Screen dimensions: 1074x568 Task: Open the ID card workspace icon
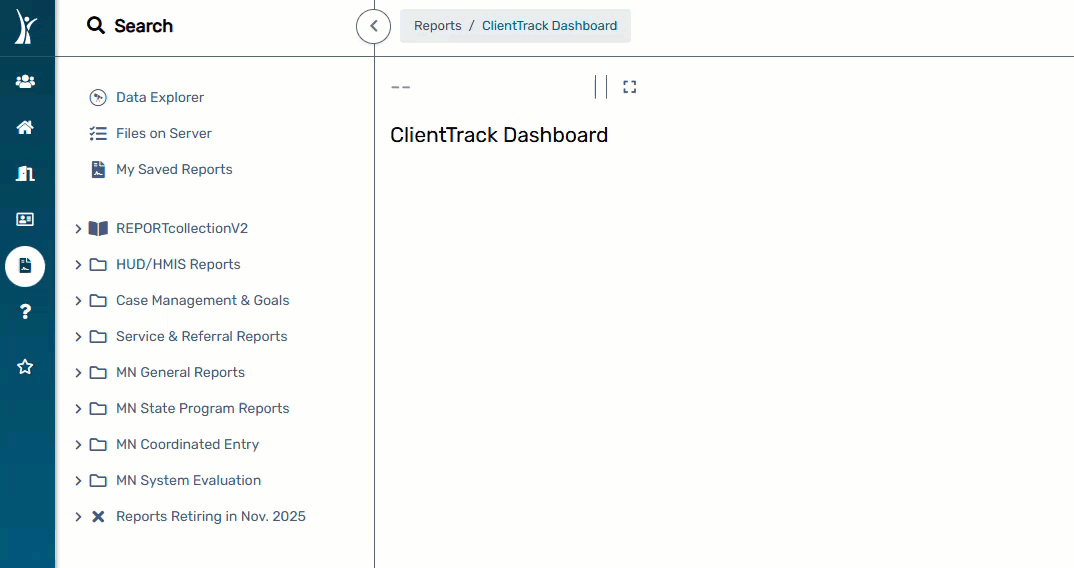point(25,219)
